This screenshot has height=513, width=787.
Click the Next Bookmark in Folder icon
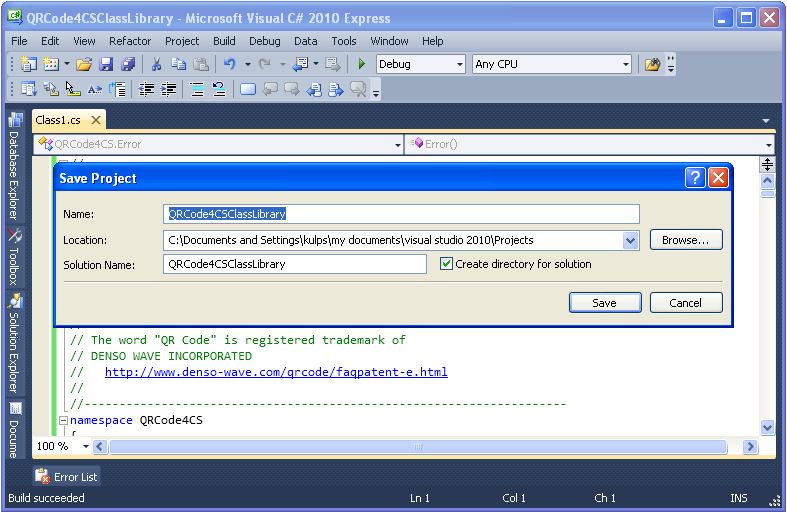tap(336, 89)
